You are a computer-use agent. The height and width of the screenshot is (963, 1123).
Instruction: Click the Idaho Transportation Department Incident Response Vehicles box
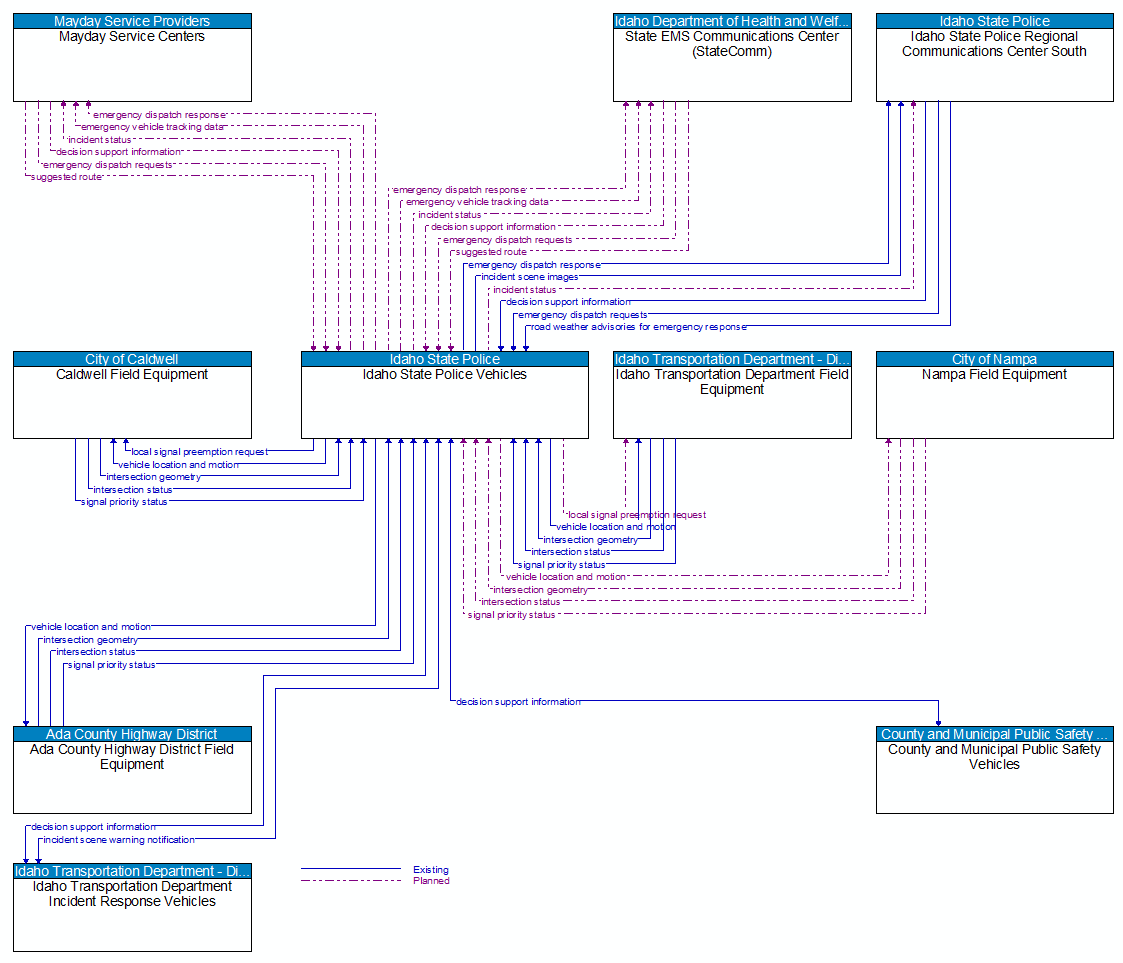click(131, 905)
